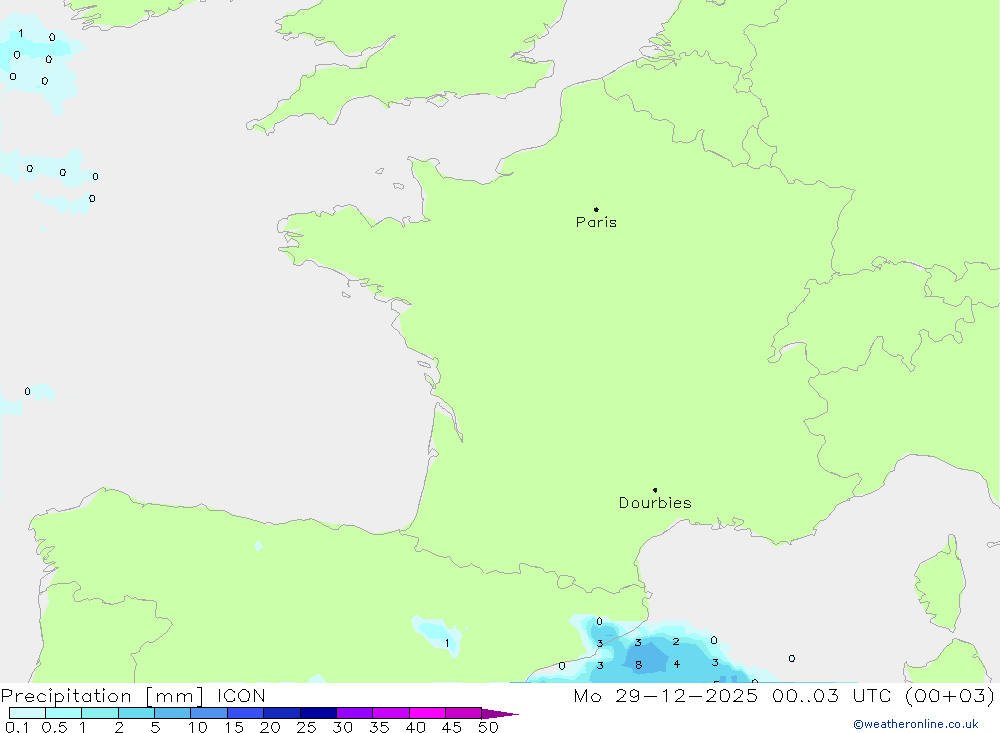Click the Mo 29-12-2025 00..03 UTC timestamp
The height and width of the screenshot is (733, 1000).
[x=784, y=695]
